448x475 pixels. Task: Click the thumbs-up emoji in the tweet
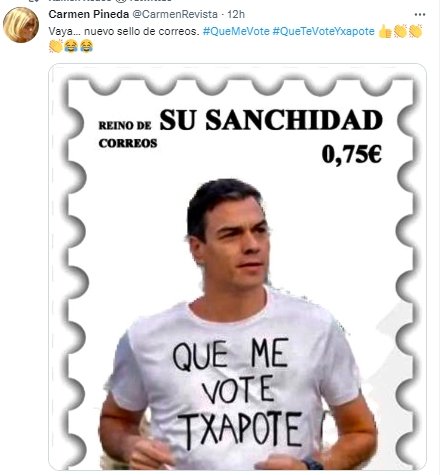[x=385, y=32]
